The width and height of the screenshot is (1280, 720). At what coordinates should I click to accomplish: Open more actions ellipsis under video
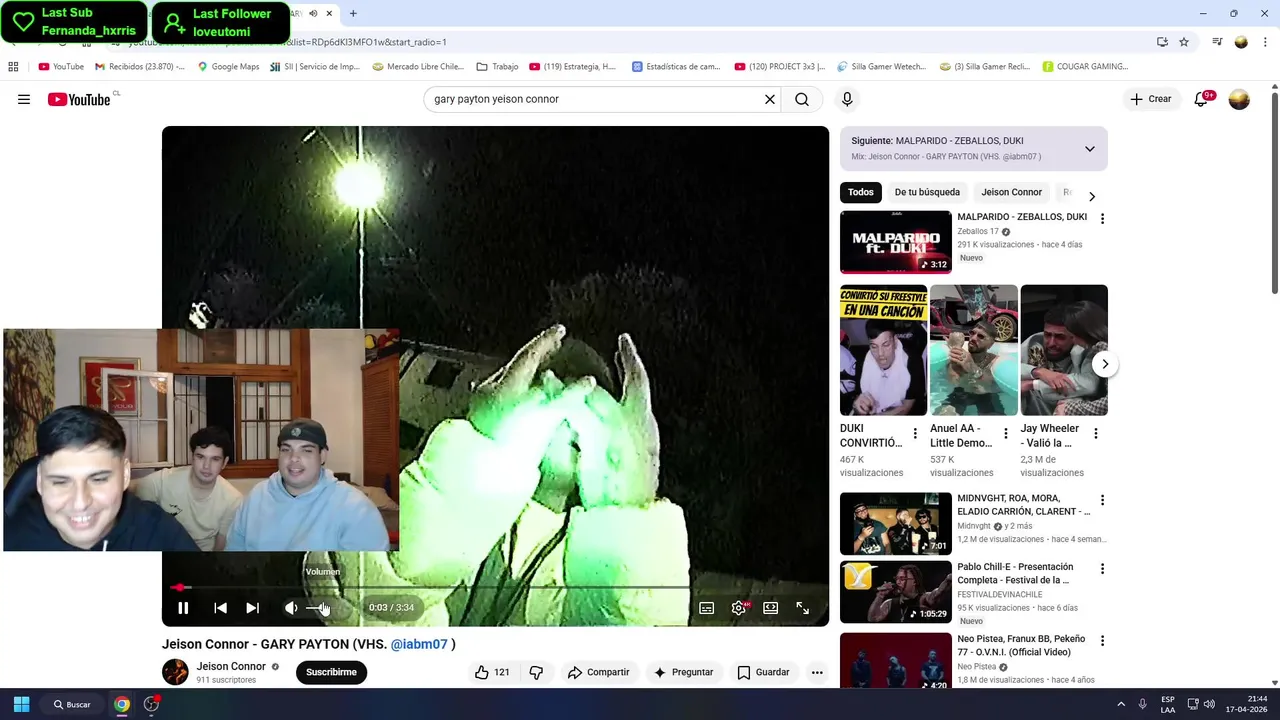(x=817, y=672)
